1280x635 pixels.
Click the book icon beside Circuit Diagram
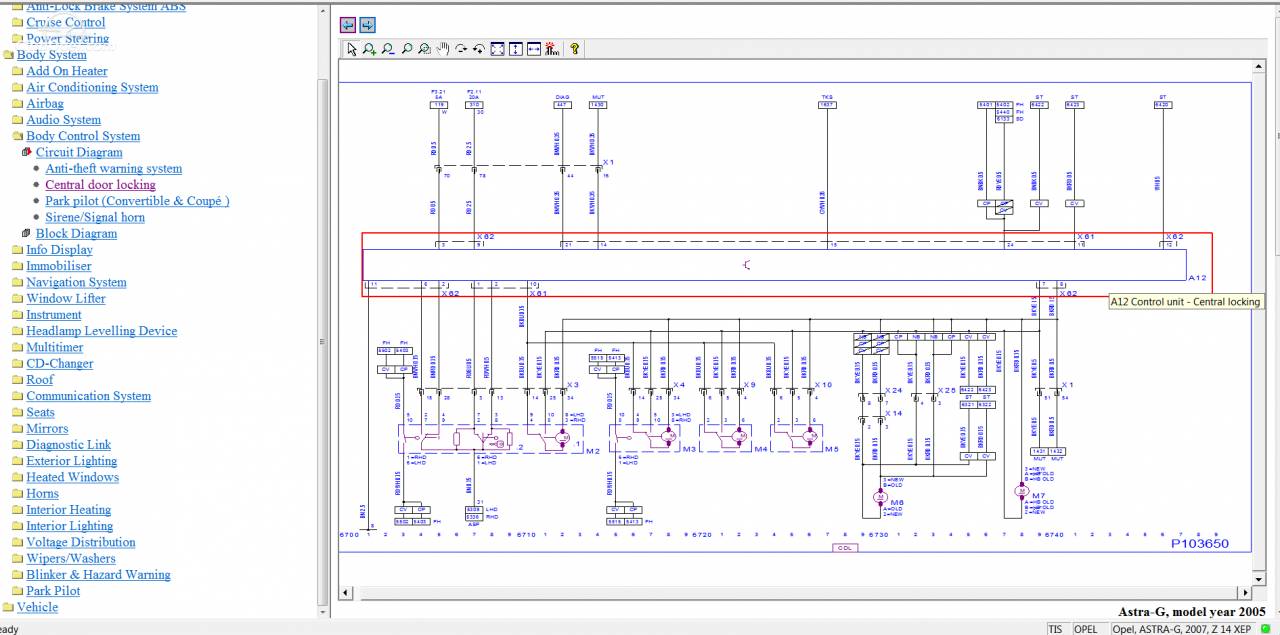click(27, 152)
